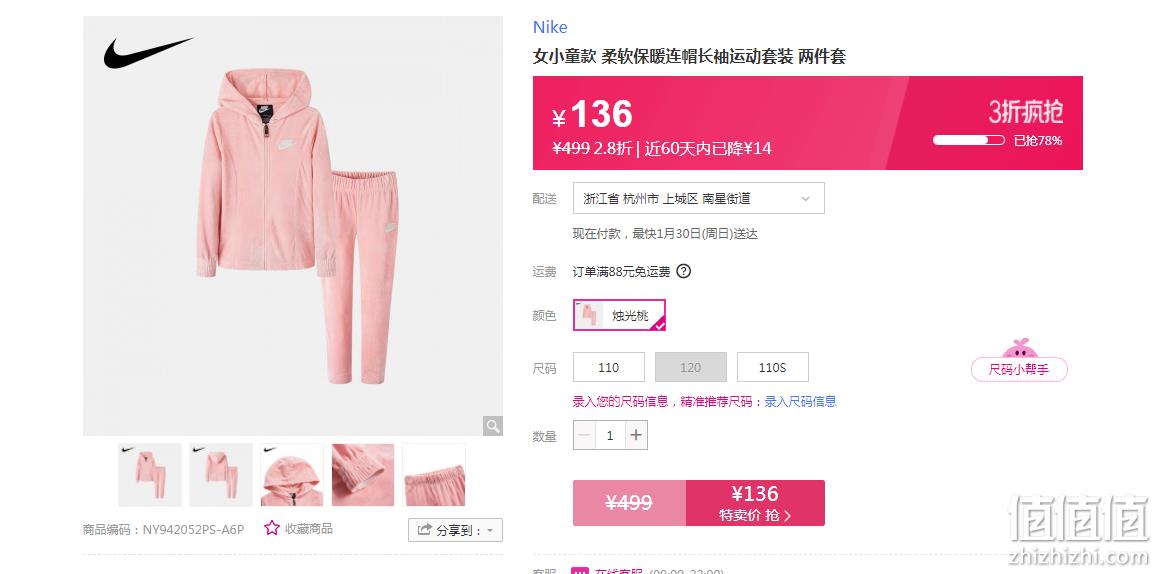
Task: Click the Nike swoosh logo on image
Action: pyautogui.click(x=148, y=52)
